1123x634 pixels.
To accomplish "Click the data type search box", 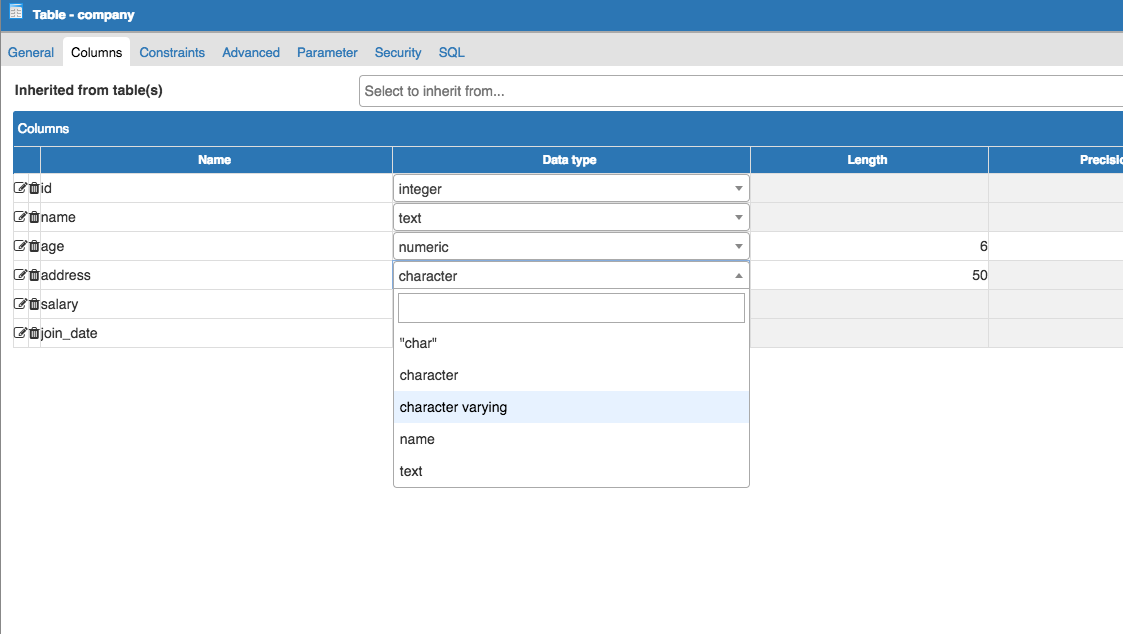I will pyautogui.click(x=571, y=308).
